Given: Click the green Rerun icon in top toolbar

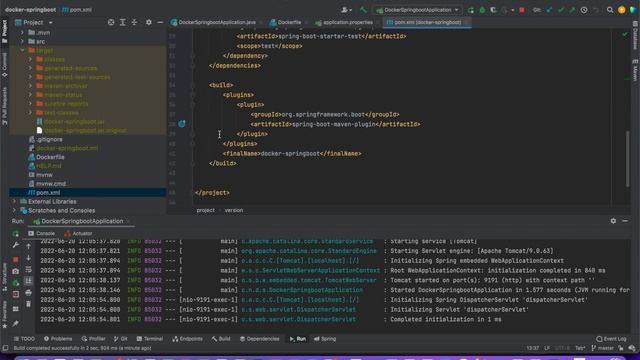Looking at the screenshot, I should [471, 10].
